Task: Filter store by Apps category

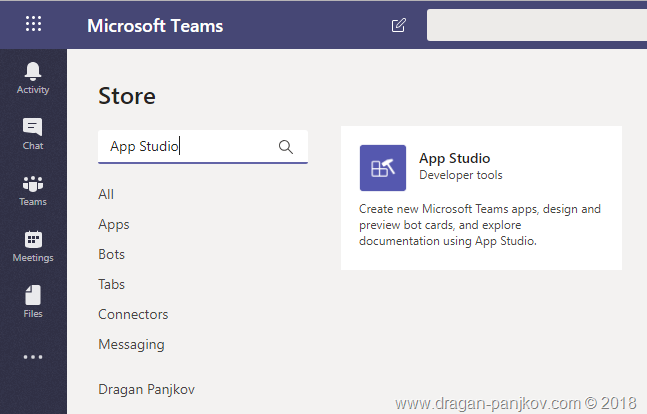Action: [114, 224]
